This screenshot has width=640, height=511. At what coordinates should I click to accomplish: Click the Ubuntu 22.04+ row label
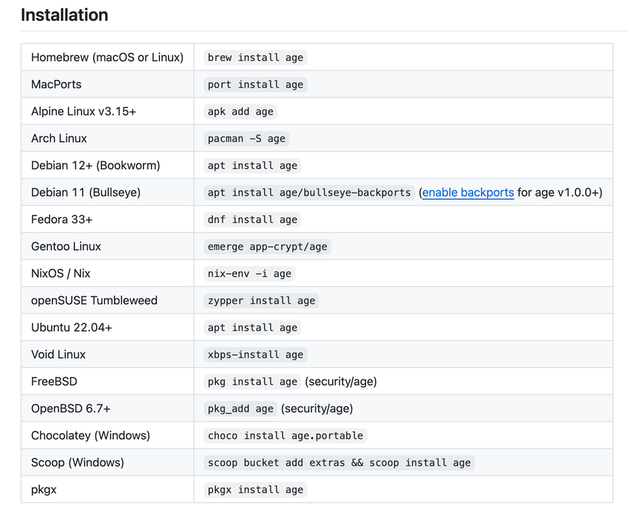(x=72, y=327)
